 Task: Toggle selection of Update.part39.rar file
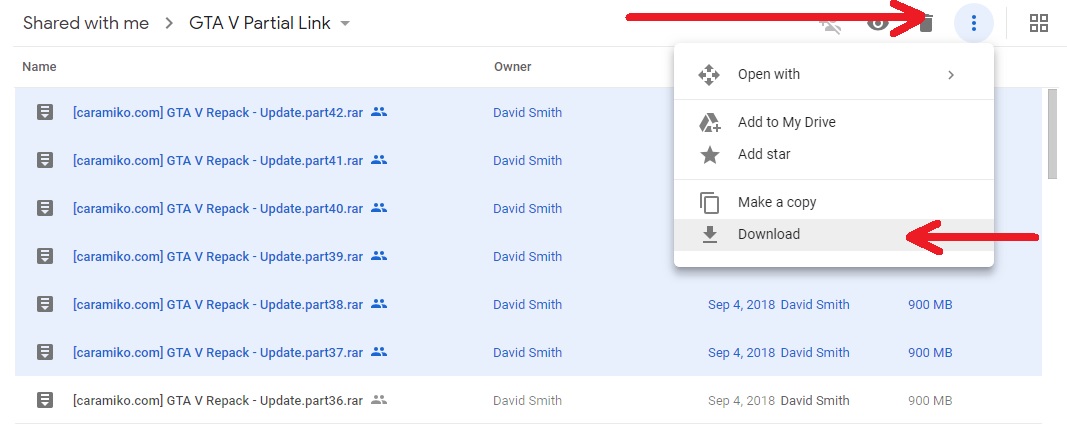[217, 256]
